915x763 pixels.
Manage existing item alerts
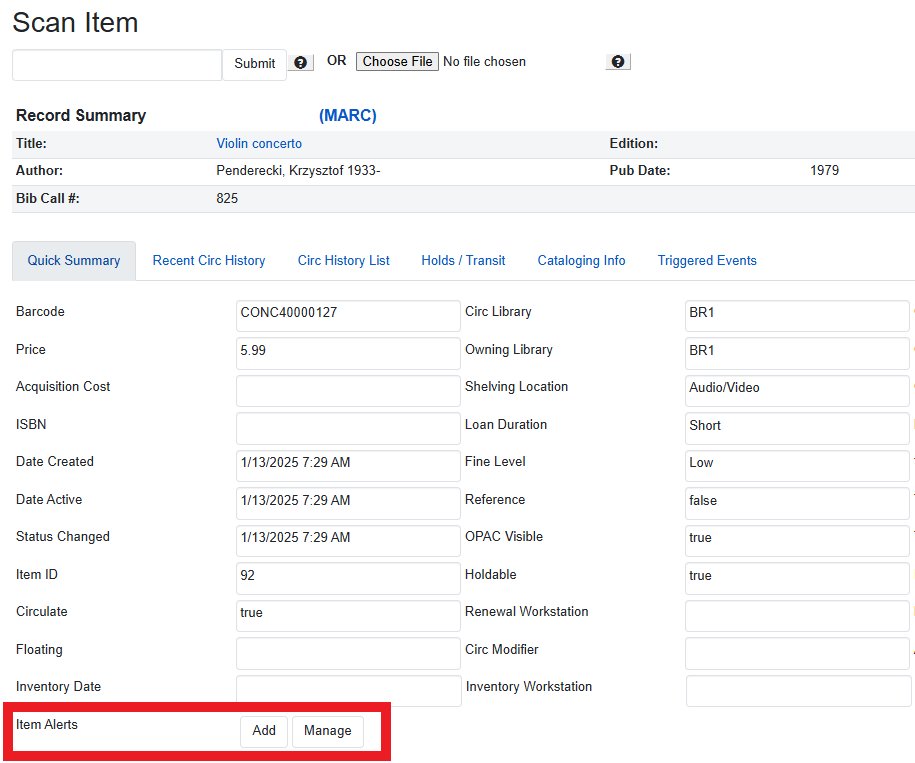coord(328,731)
